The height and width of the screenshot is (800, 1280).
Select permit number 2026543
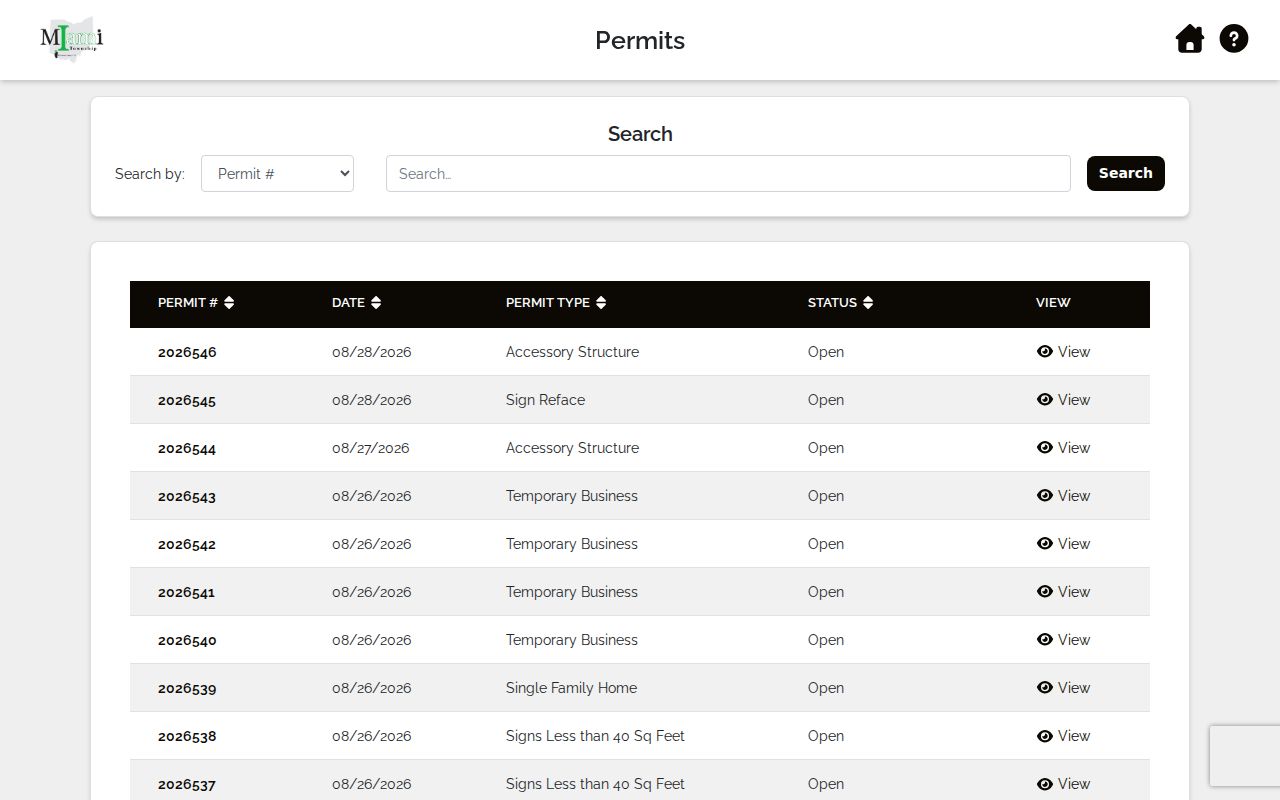point(187,496)
